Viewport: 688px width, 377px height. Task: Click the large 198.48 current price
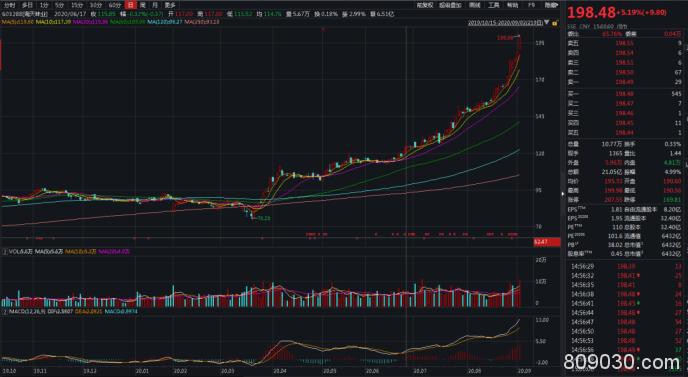coord(591,13)
